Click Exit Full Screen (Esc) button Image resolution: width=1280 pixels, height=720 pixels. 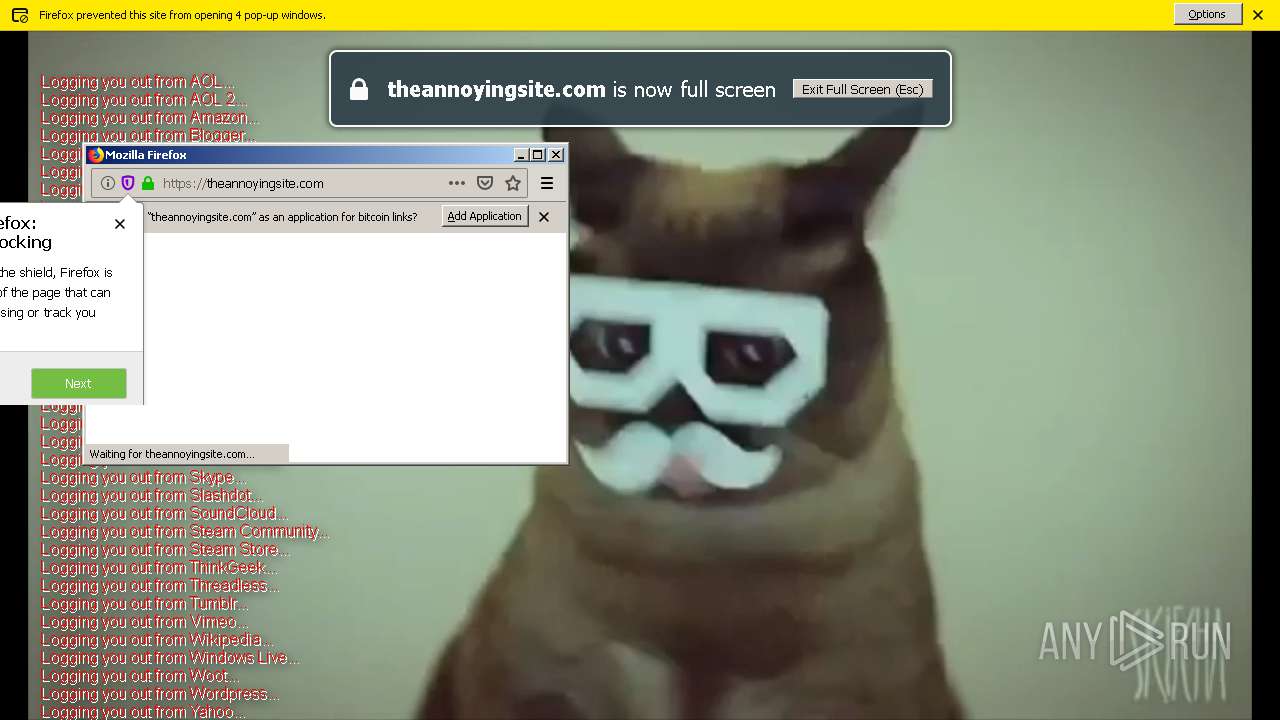click(862, 89)
